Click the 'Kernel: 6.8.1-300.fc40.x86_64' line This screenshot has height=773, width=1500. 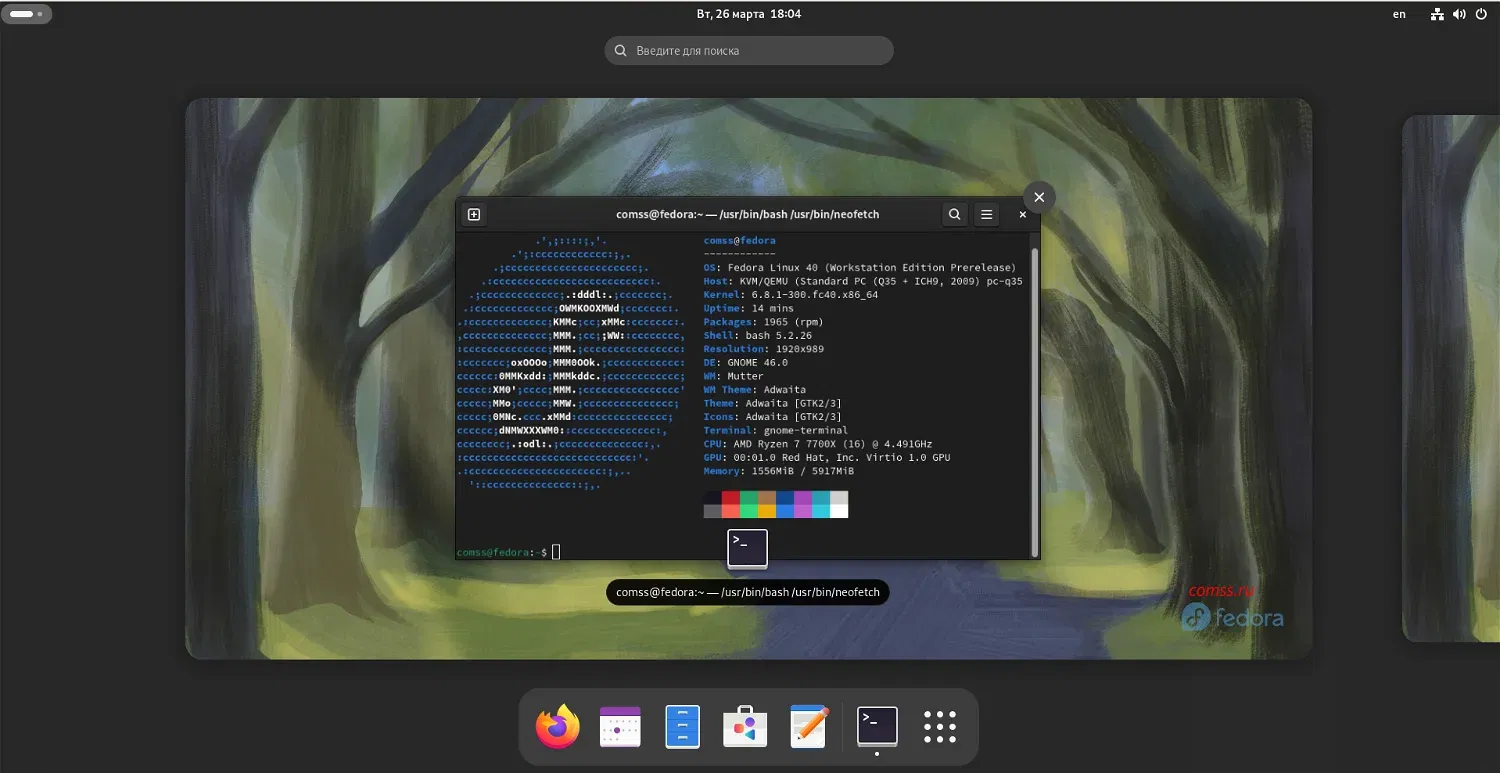791,295
